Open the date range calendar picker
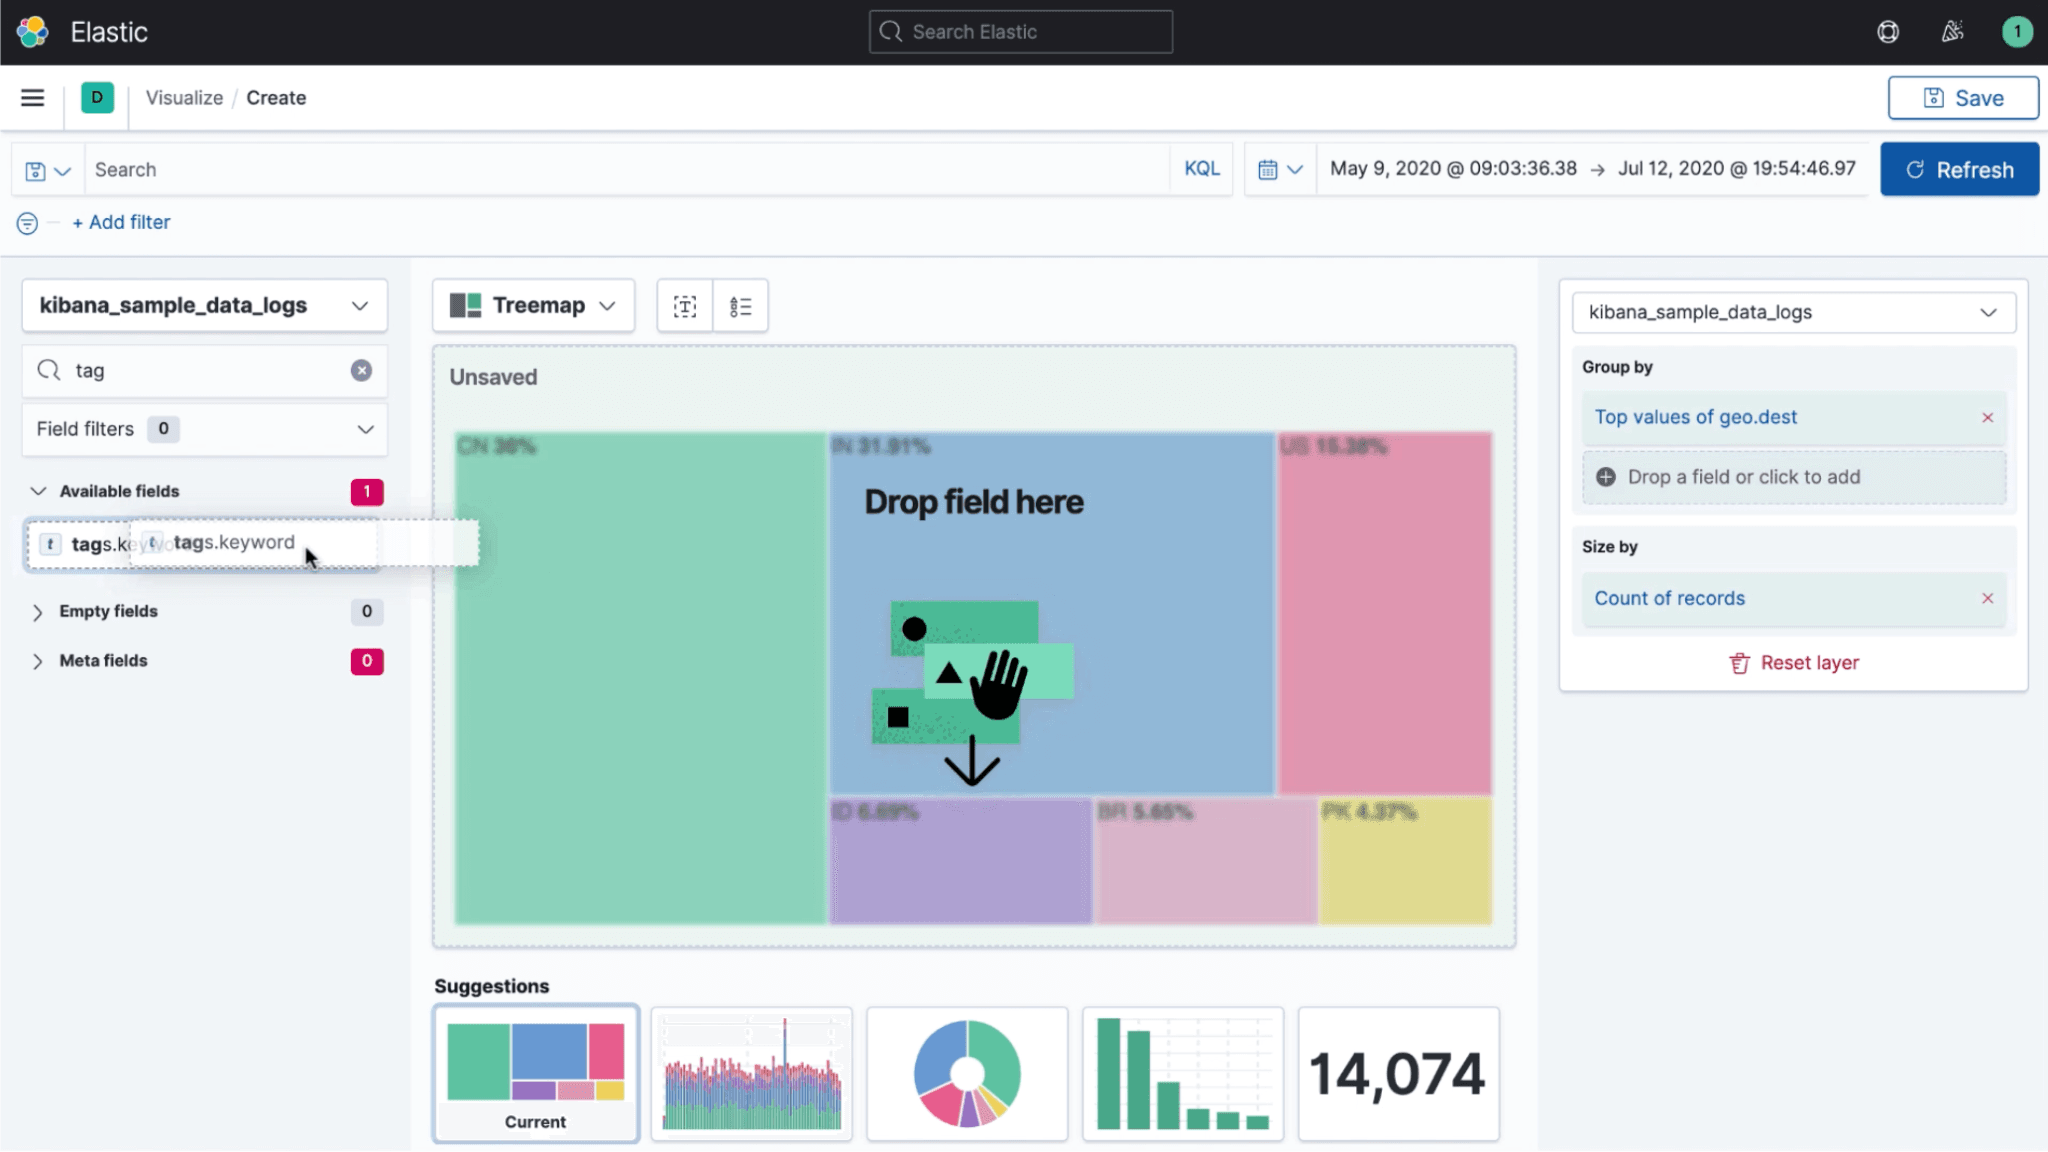 coord(1280,168)
